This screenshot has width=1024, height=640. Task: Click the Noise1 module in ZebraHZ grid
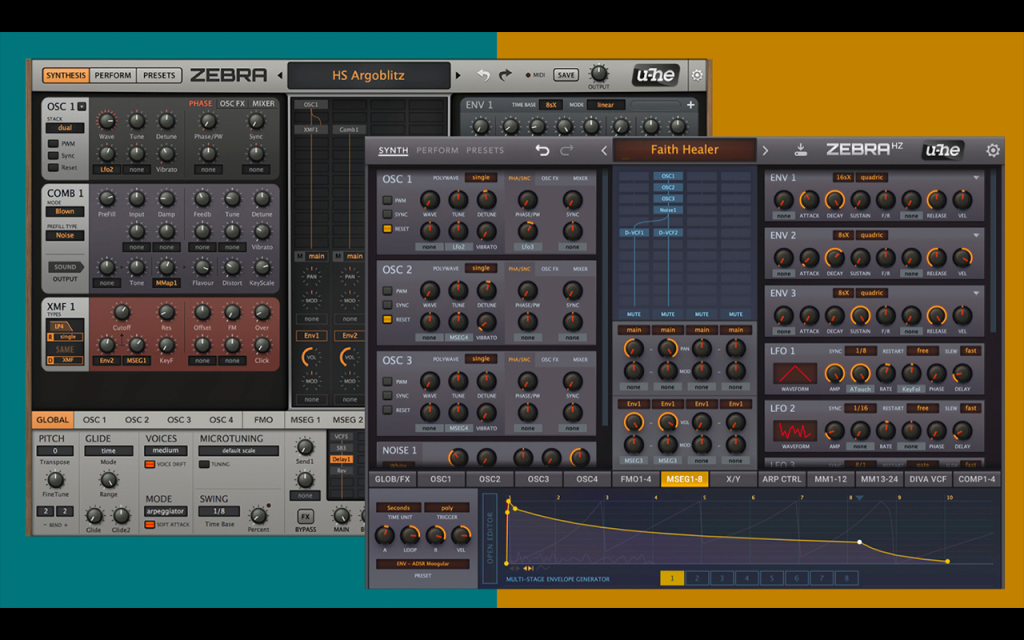pos(667,210)
